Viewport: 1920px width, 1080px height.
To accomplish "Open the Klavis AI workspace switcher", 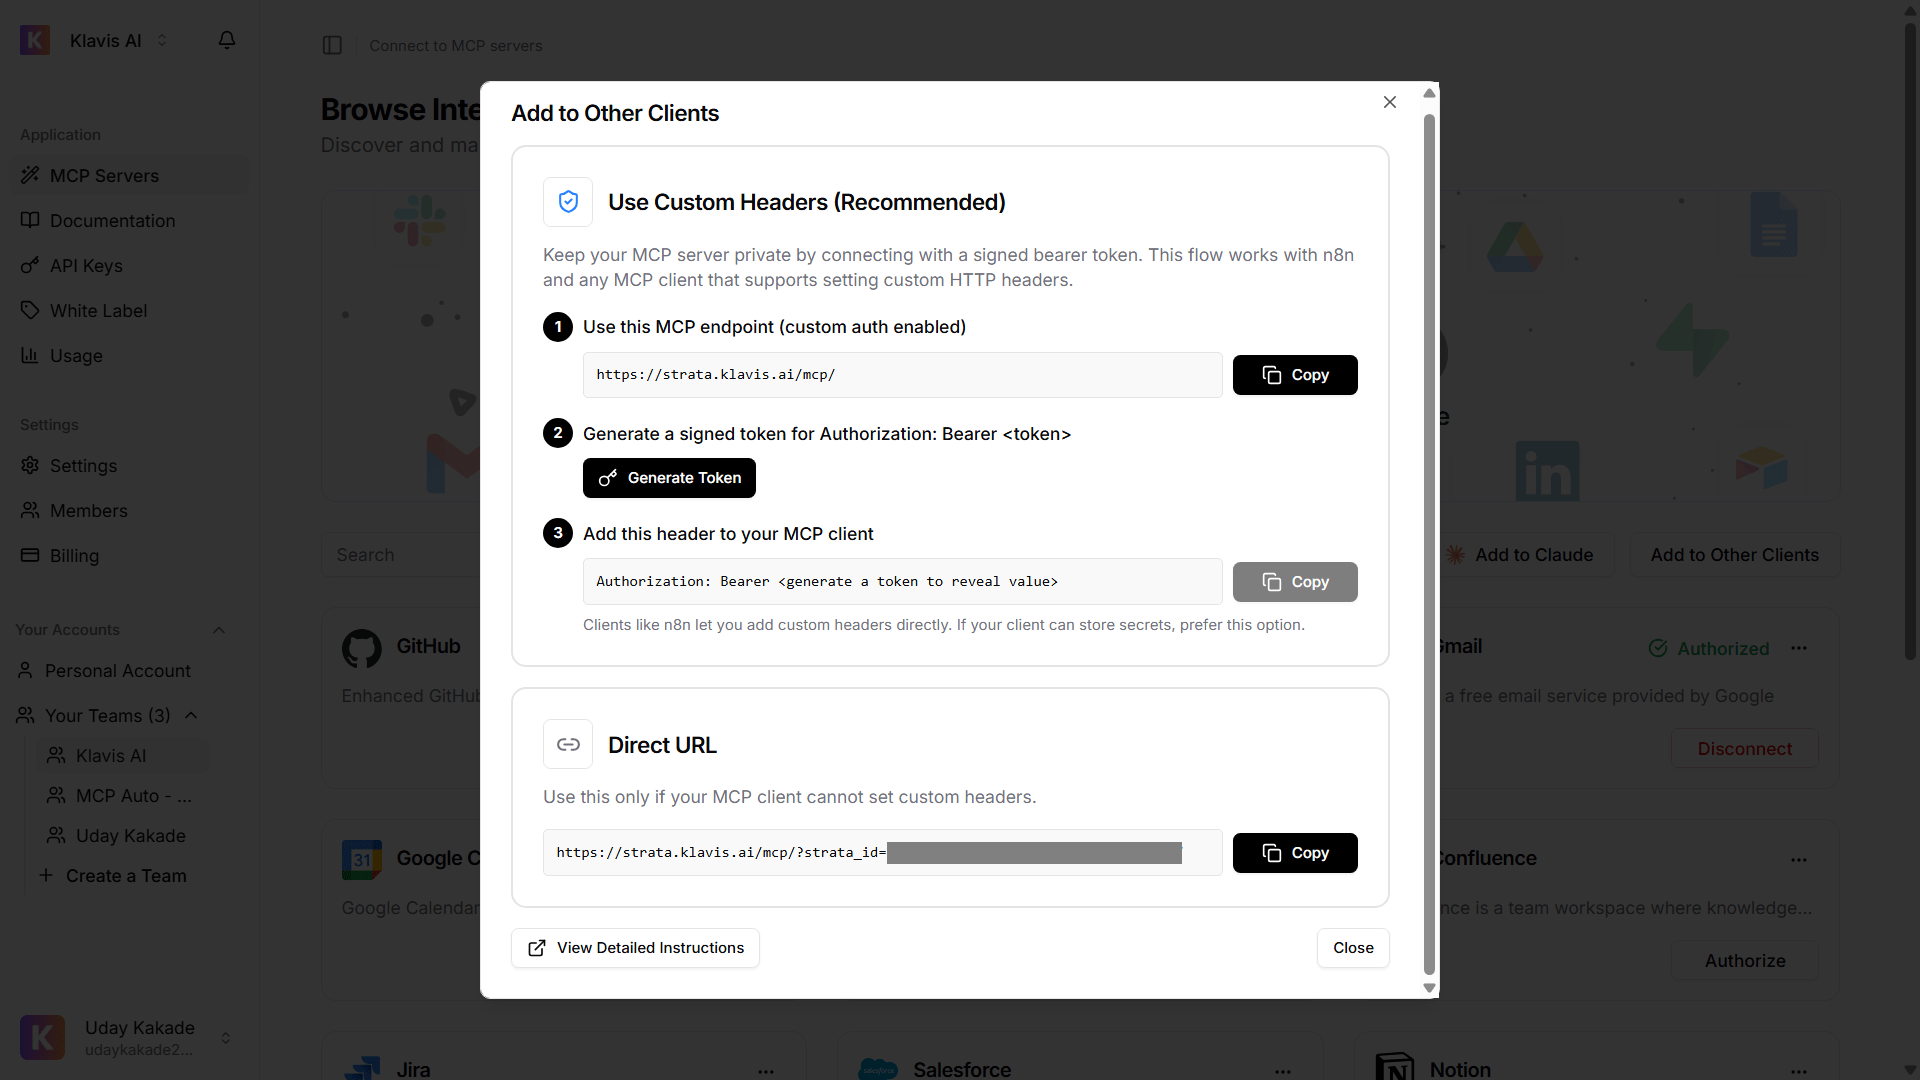I will click(x=162, y=40).
